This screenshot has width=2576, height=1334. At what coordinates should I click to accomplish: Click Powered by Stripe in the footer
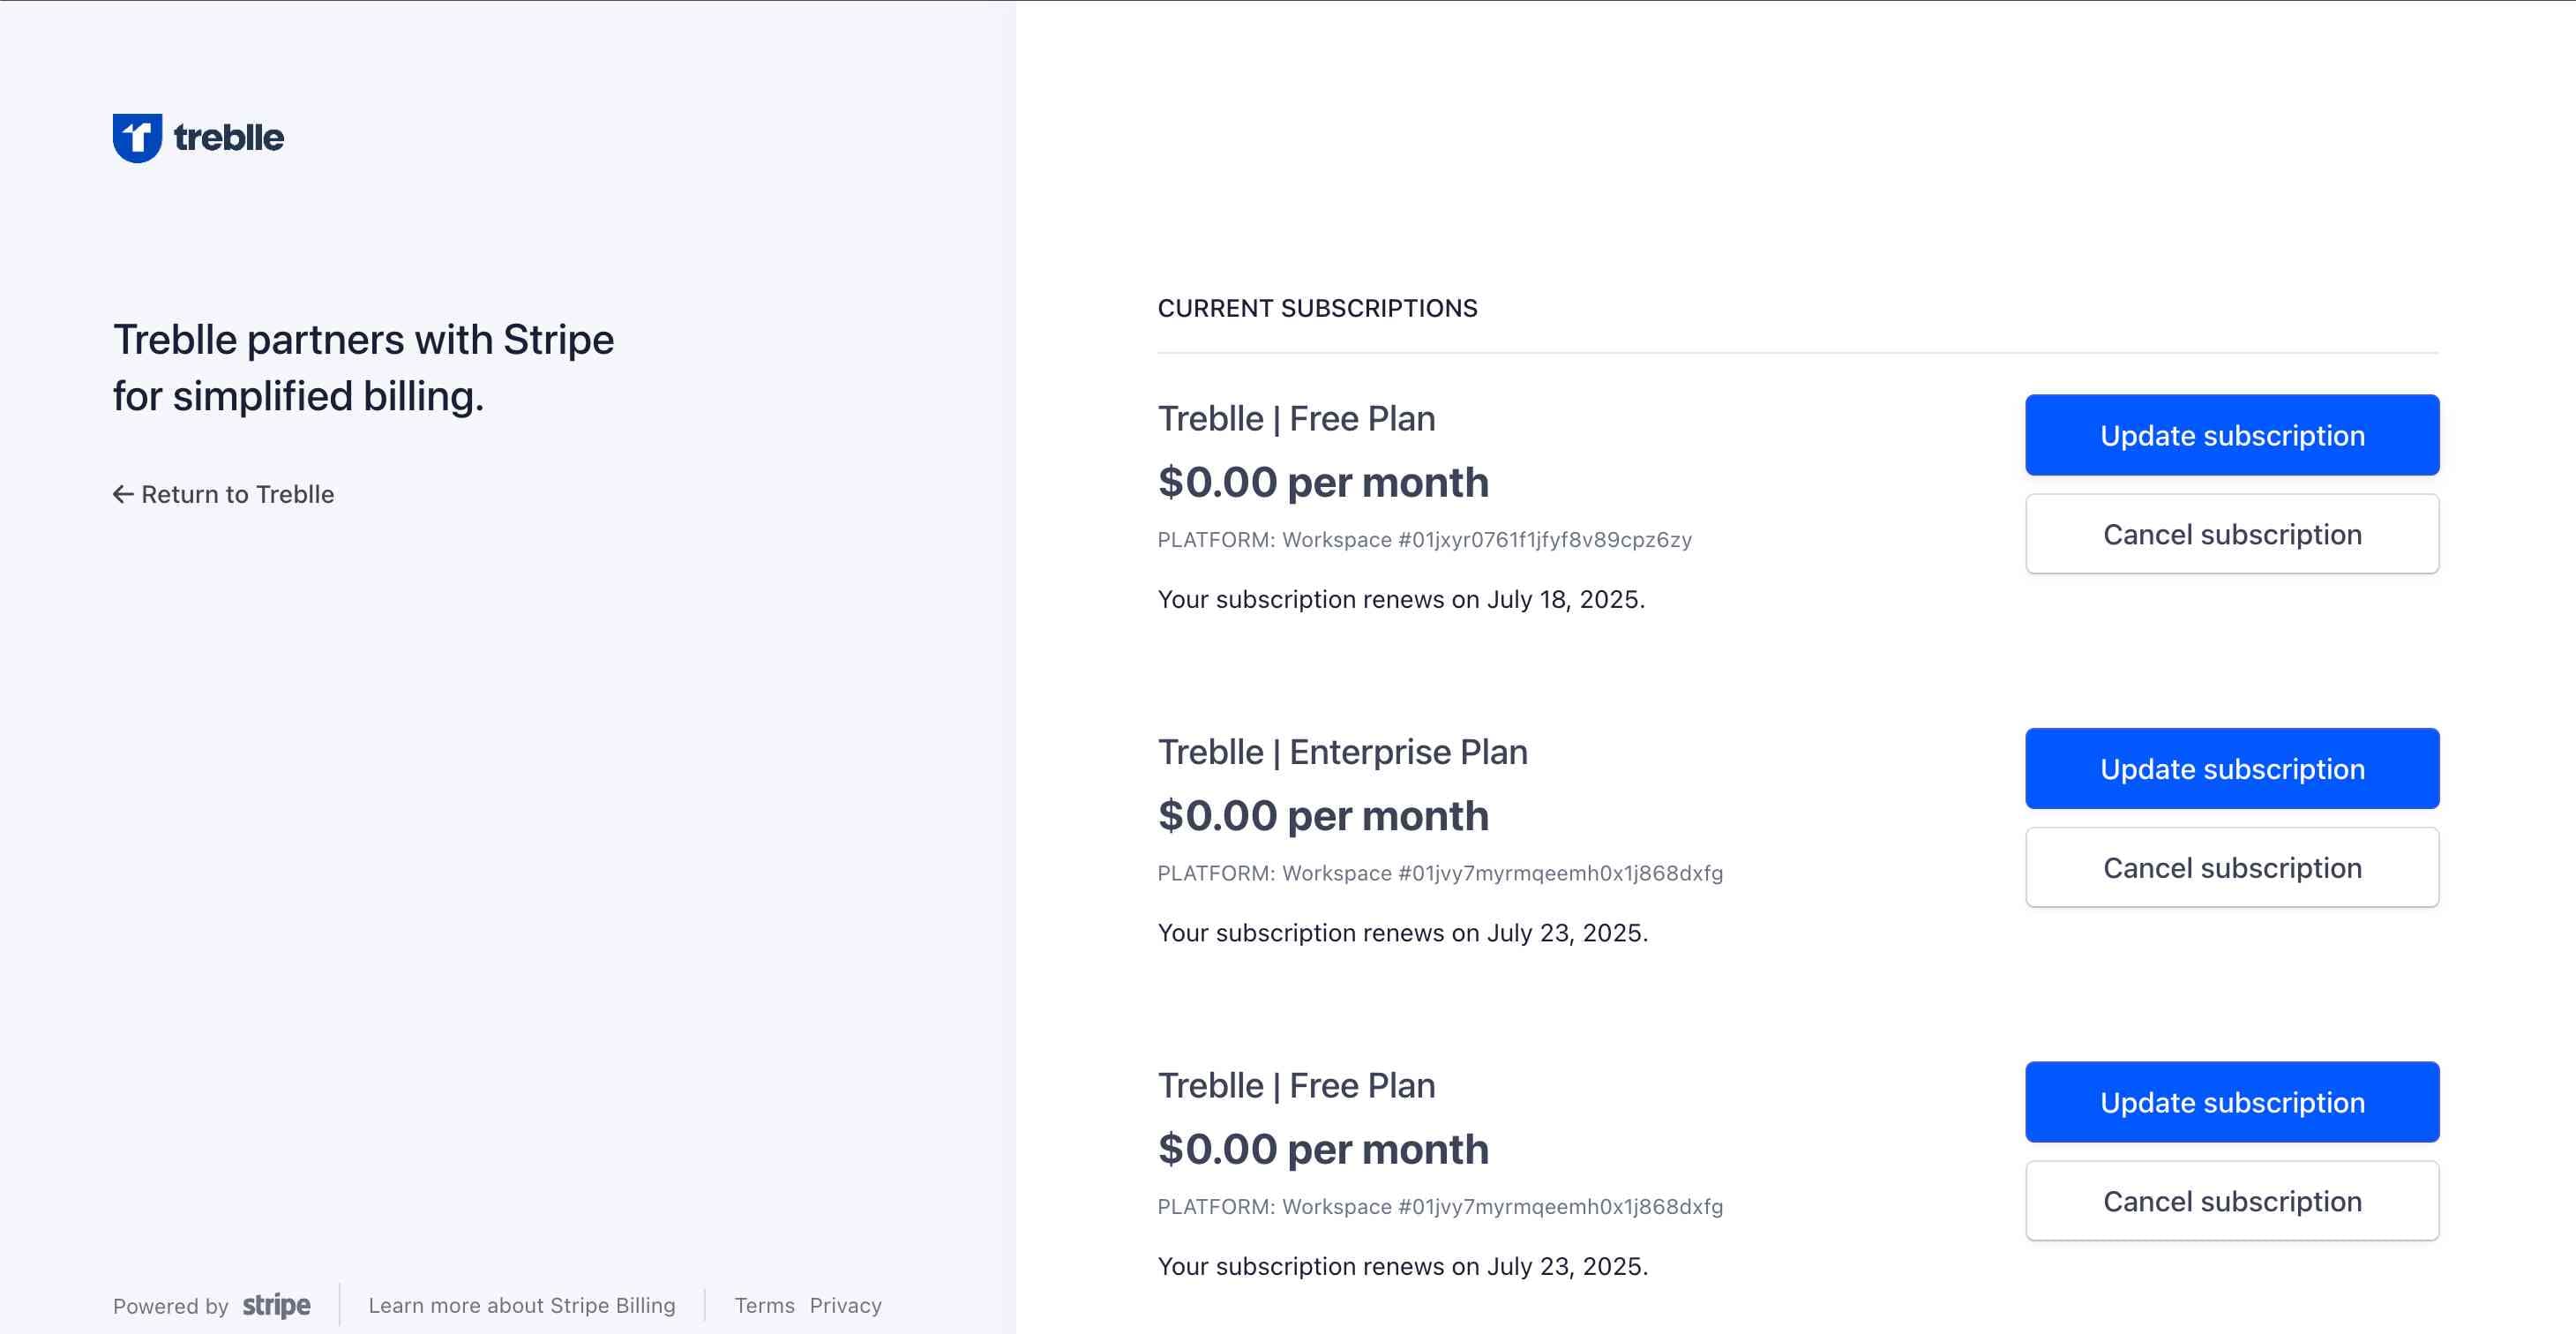click(211, 1305)
